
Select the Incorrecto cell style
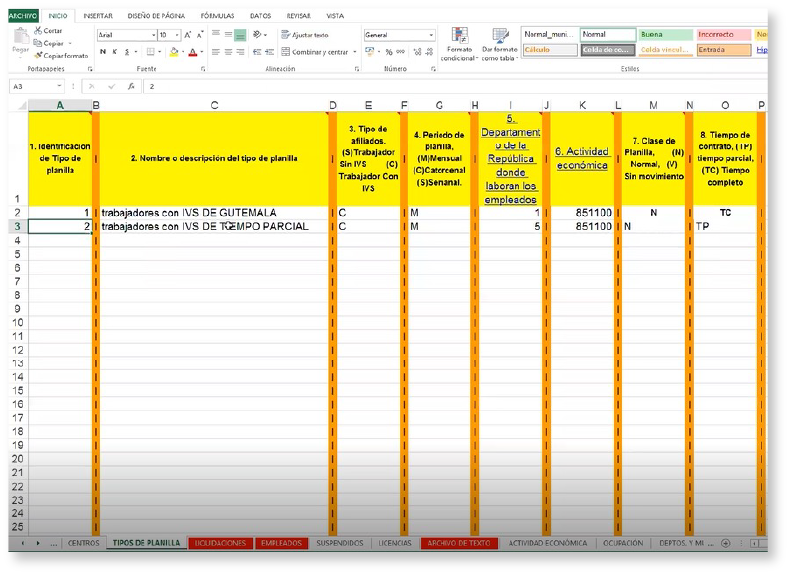pyautogui.click(x=723, y=34)
